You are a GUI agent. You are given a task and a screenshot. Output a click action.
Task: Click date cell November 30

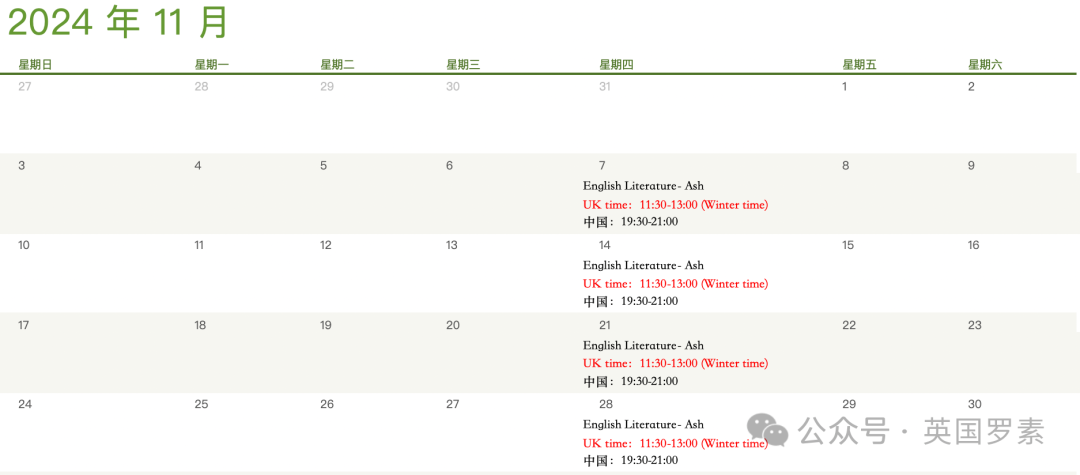pyautogui.click(x=974, y=404)
